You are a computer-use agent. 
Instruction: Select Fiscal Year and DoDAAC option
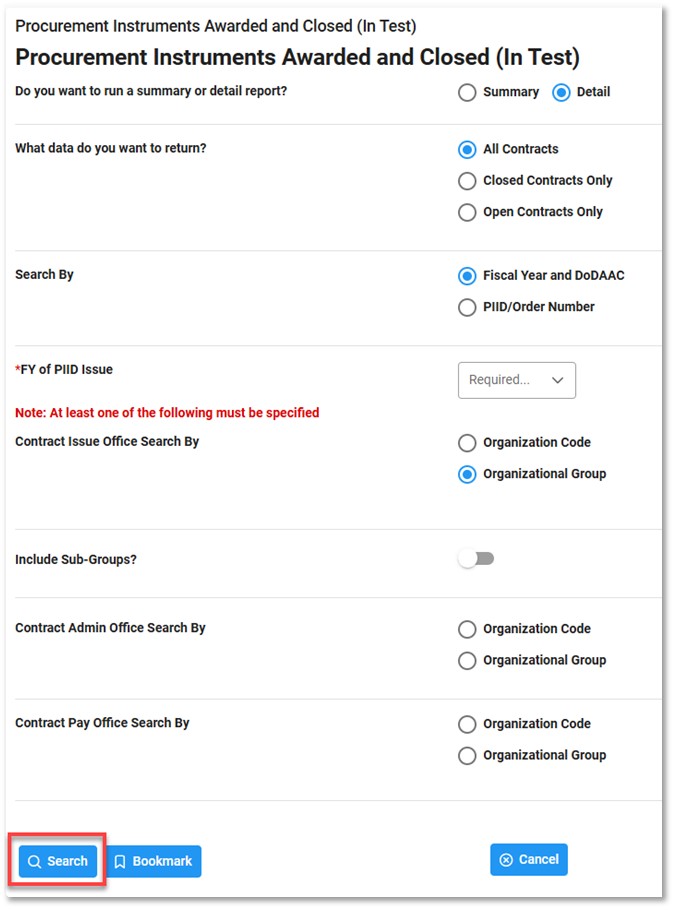pos(467,276)
